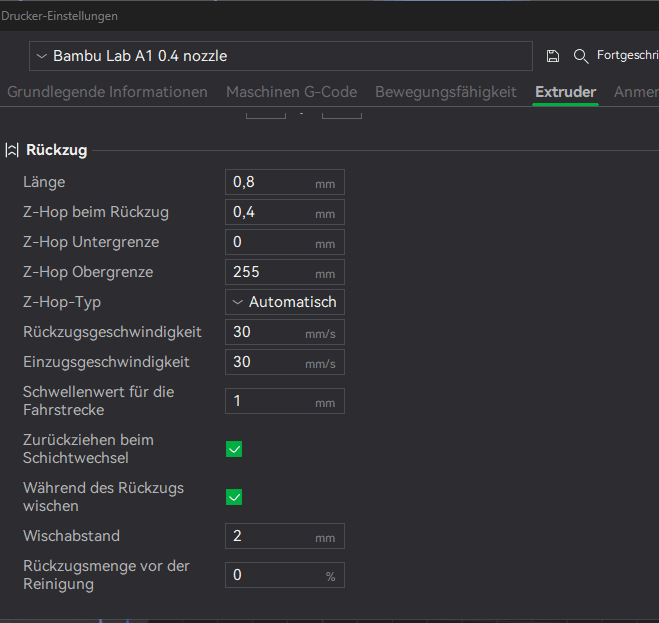Toggle Zurückziehen beim Schichtwechsel checkbox
The width and height of the screenshot is (659, 623).
(x=234, y=449)
